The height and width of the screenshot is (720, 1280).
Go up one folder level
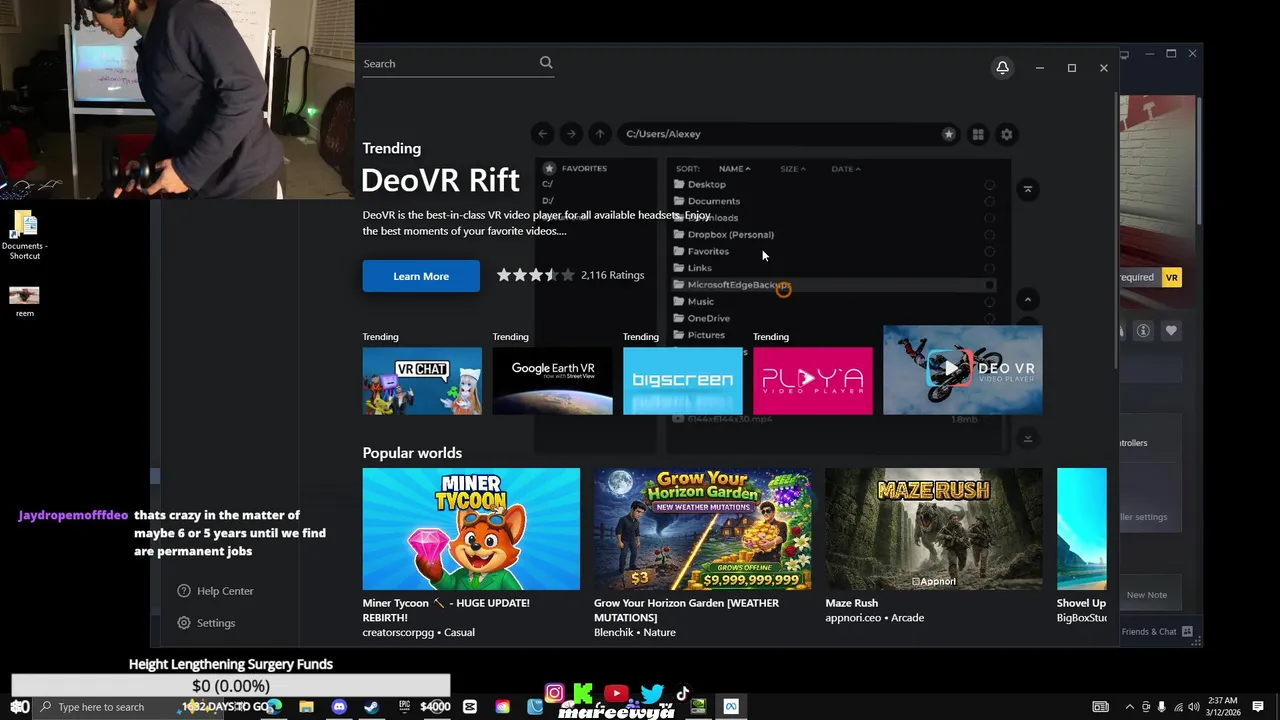pos(600,134)
